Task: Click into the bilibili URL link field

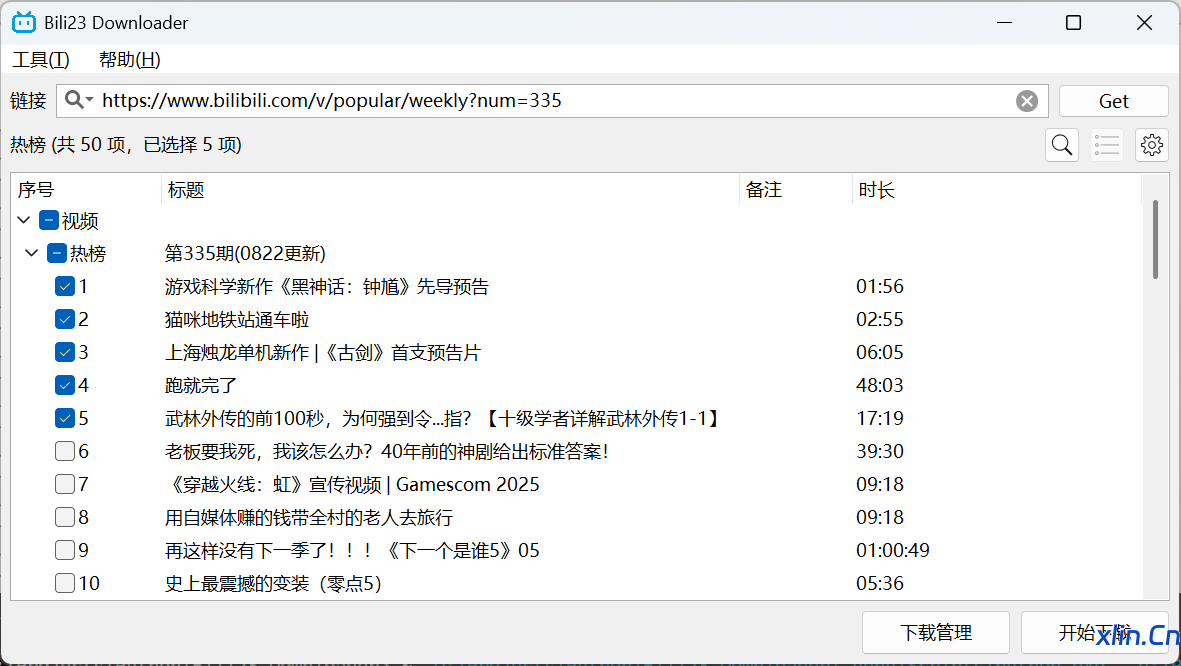Action: tap(552, 101)
